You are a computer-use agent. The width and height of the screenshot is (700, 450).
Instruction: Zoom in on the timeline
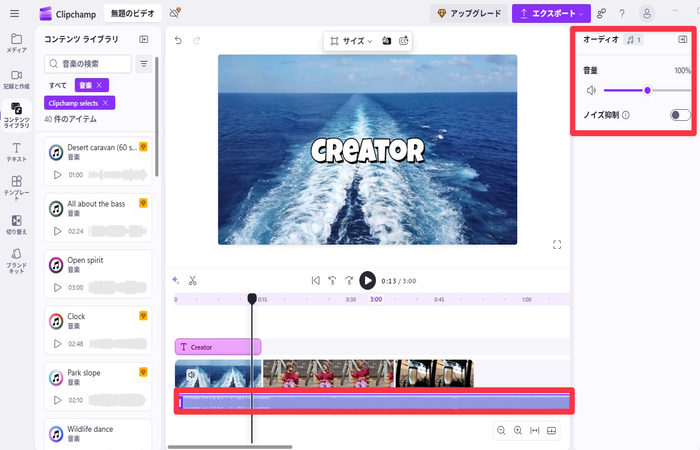(518, 430)
